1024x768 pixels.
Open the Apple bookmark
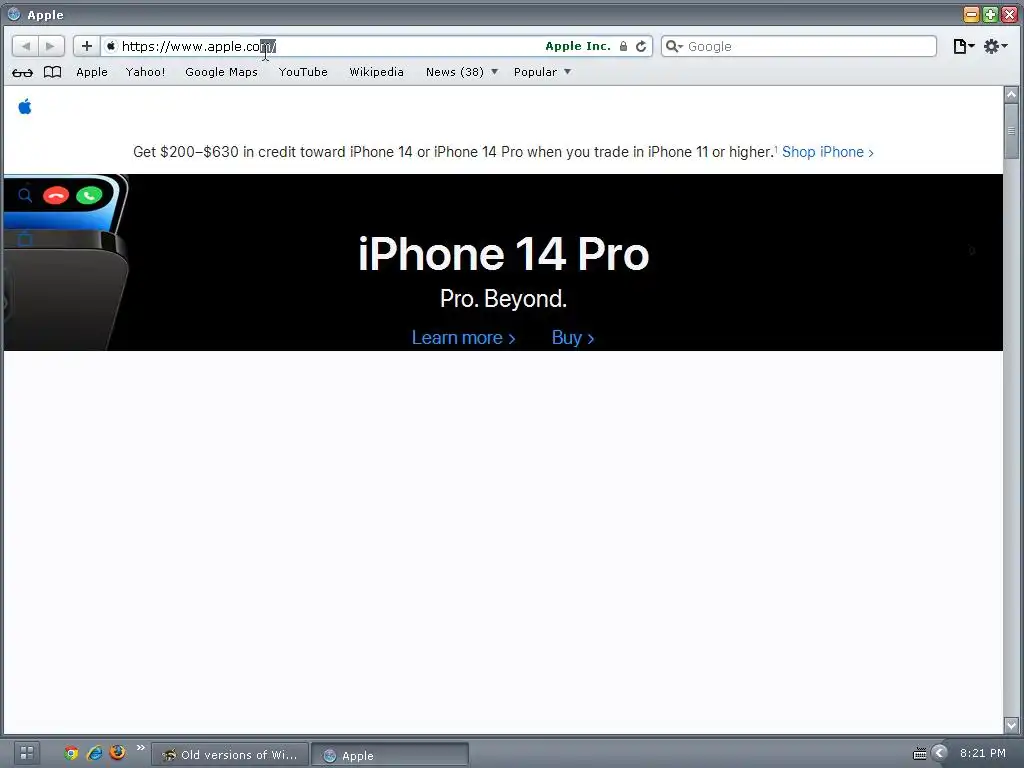coord(91,72)
